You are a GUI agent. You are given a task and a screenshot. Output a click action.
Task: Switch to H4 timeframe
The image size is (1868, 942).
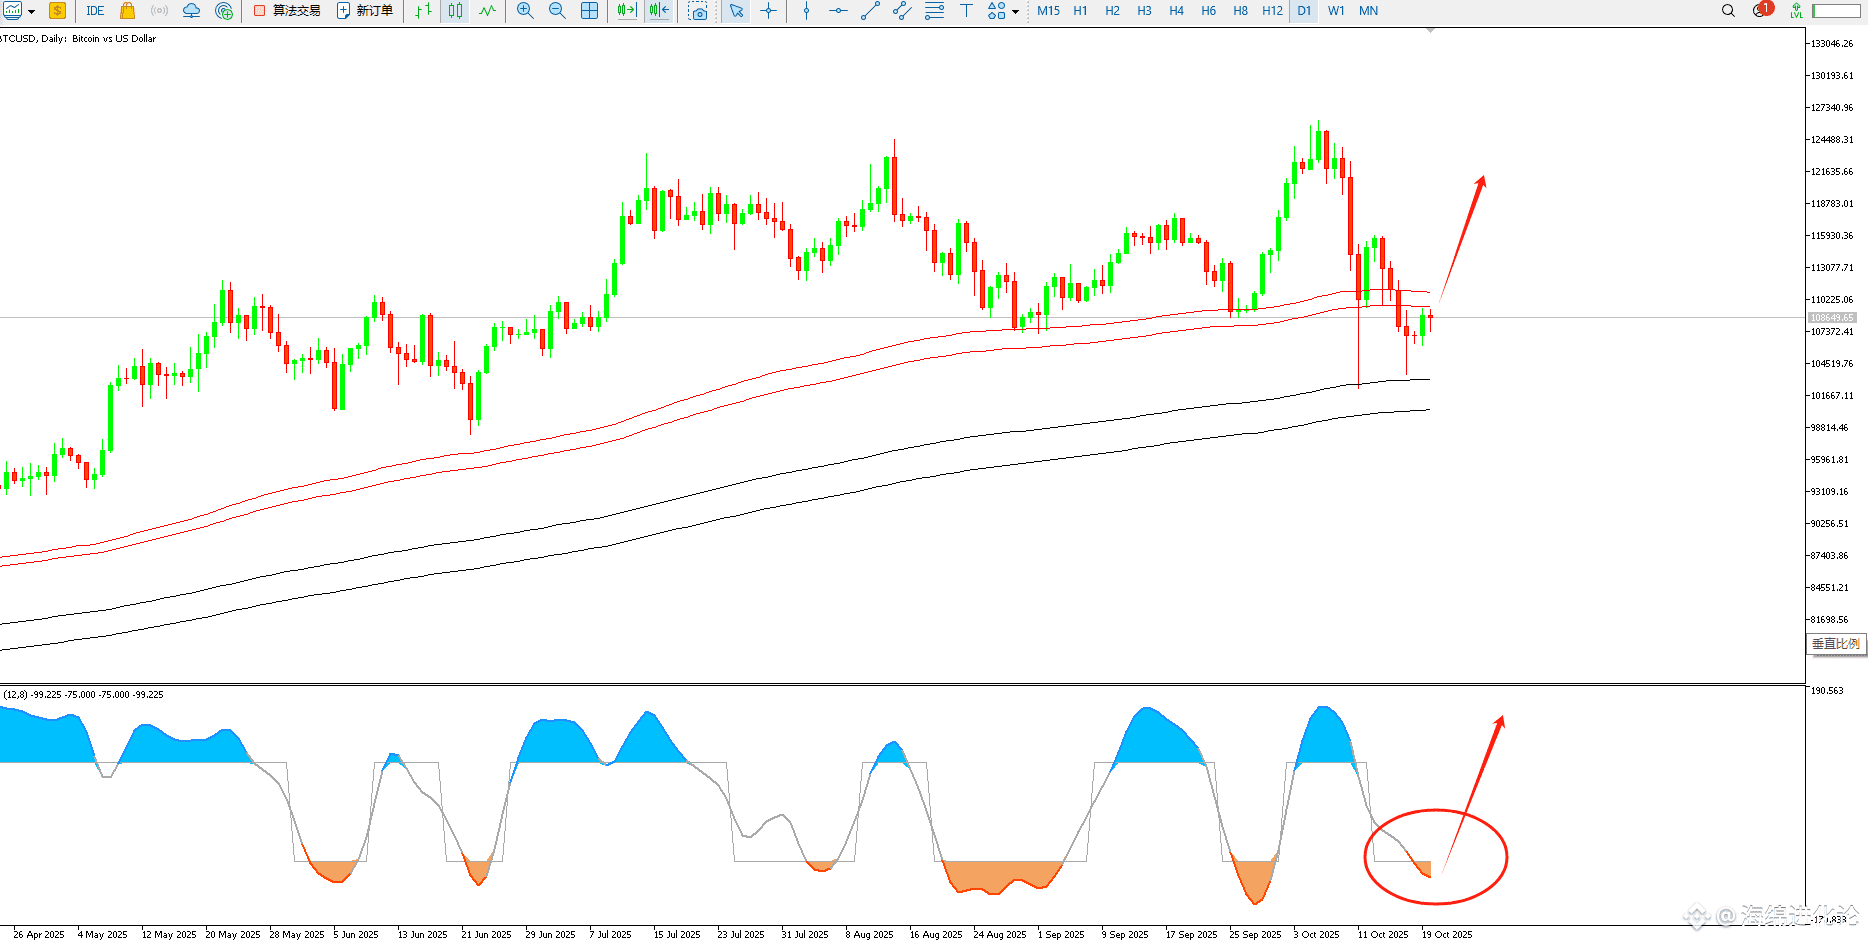[1176, 11]
